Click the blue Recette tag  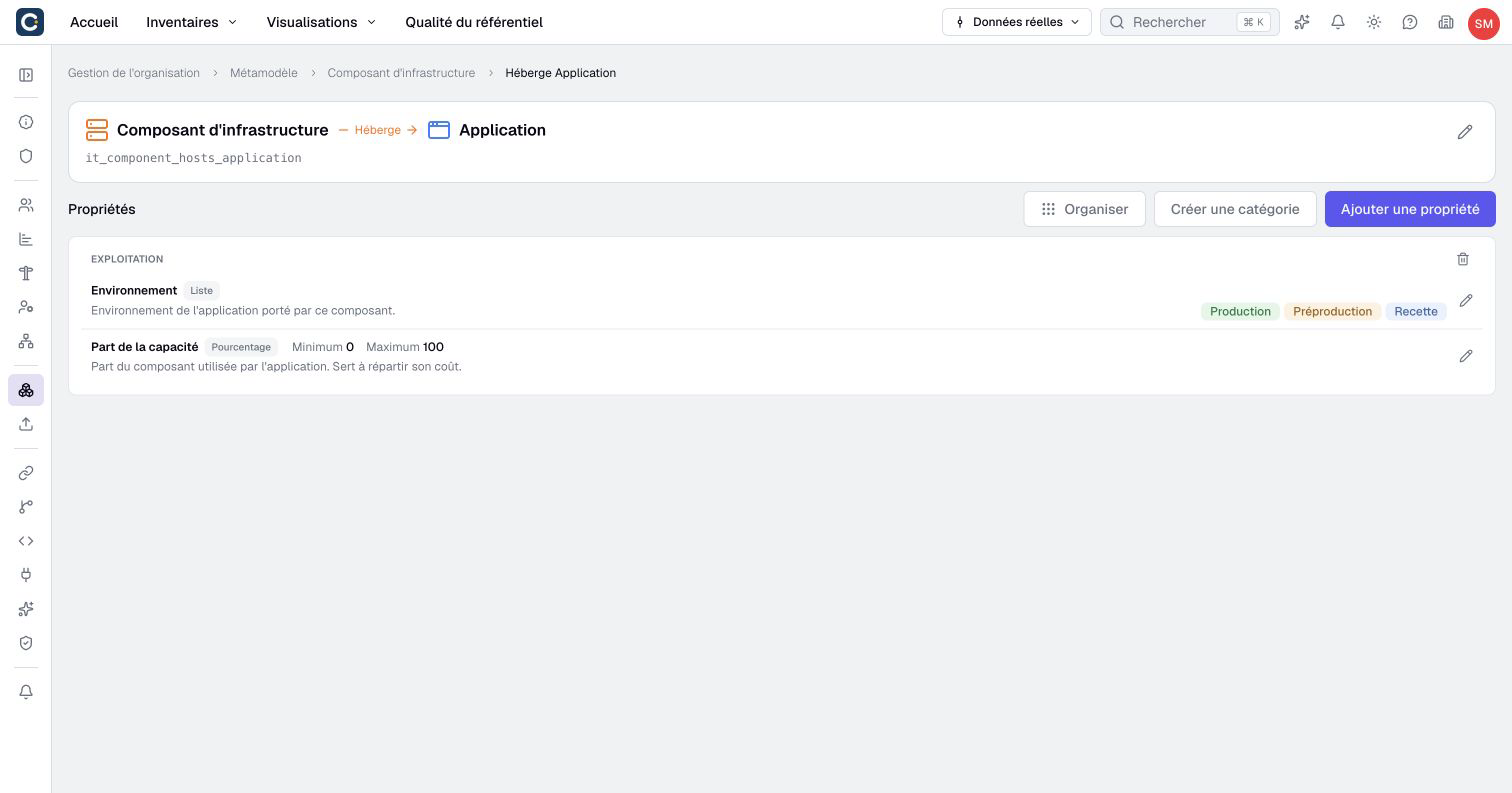pos(1416,311)
